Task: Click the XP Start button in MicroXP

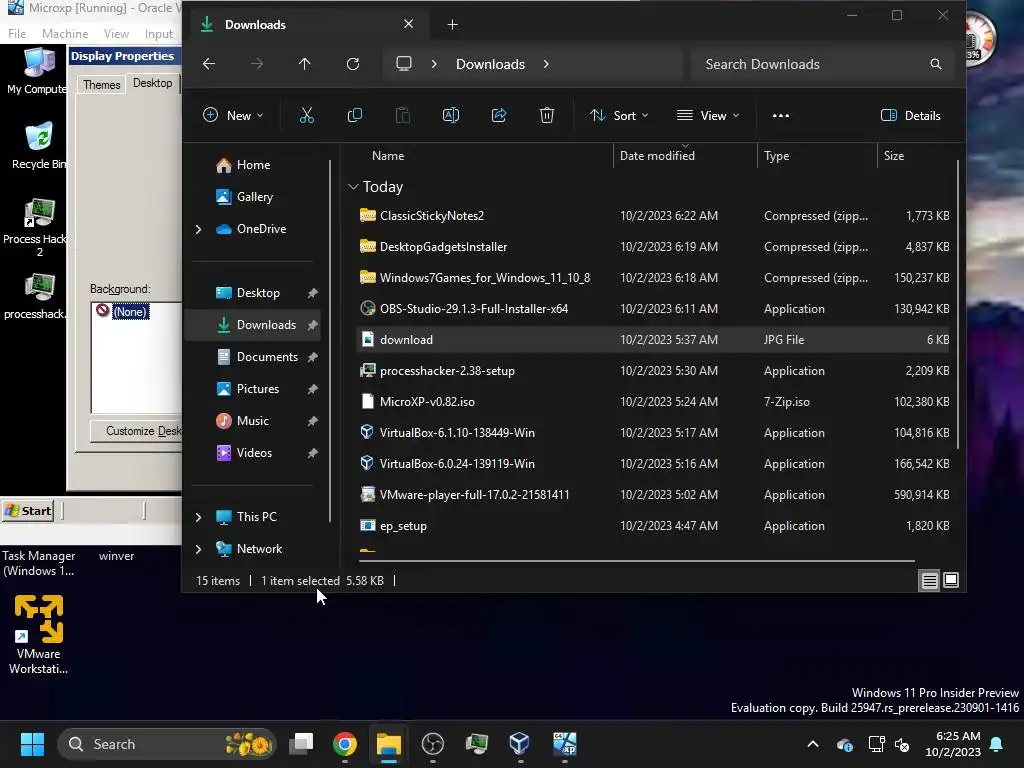Action: pyautogui.click(x=27, y=511)
